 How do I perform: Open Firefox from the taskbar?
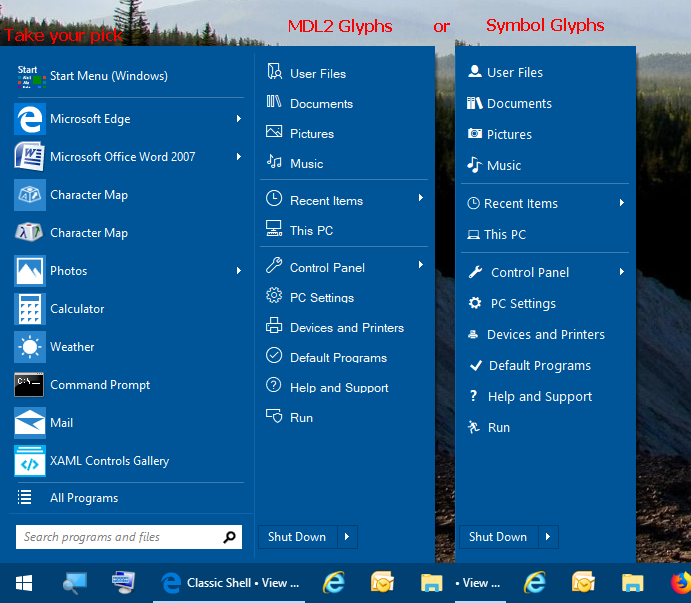[x=681, y=583]
